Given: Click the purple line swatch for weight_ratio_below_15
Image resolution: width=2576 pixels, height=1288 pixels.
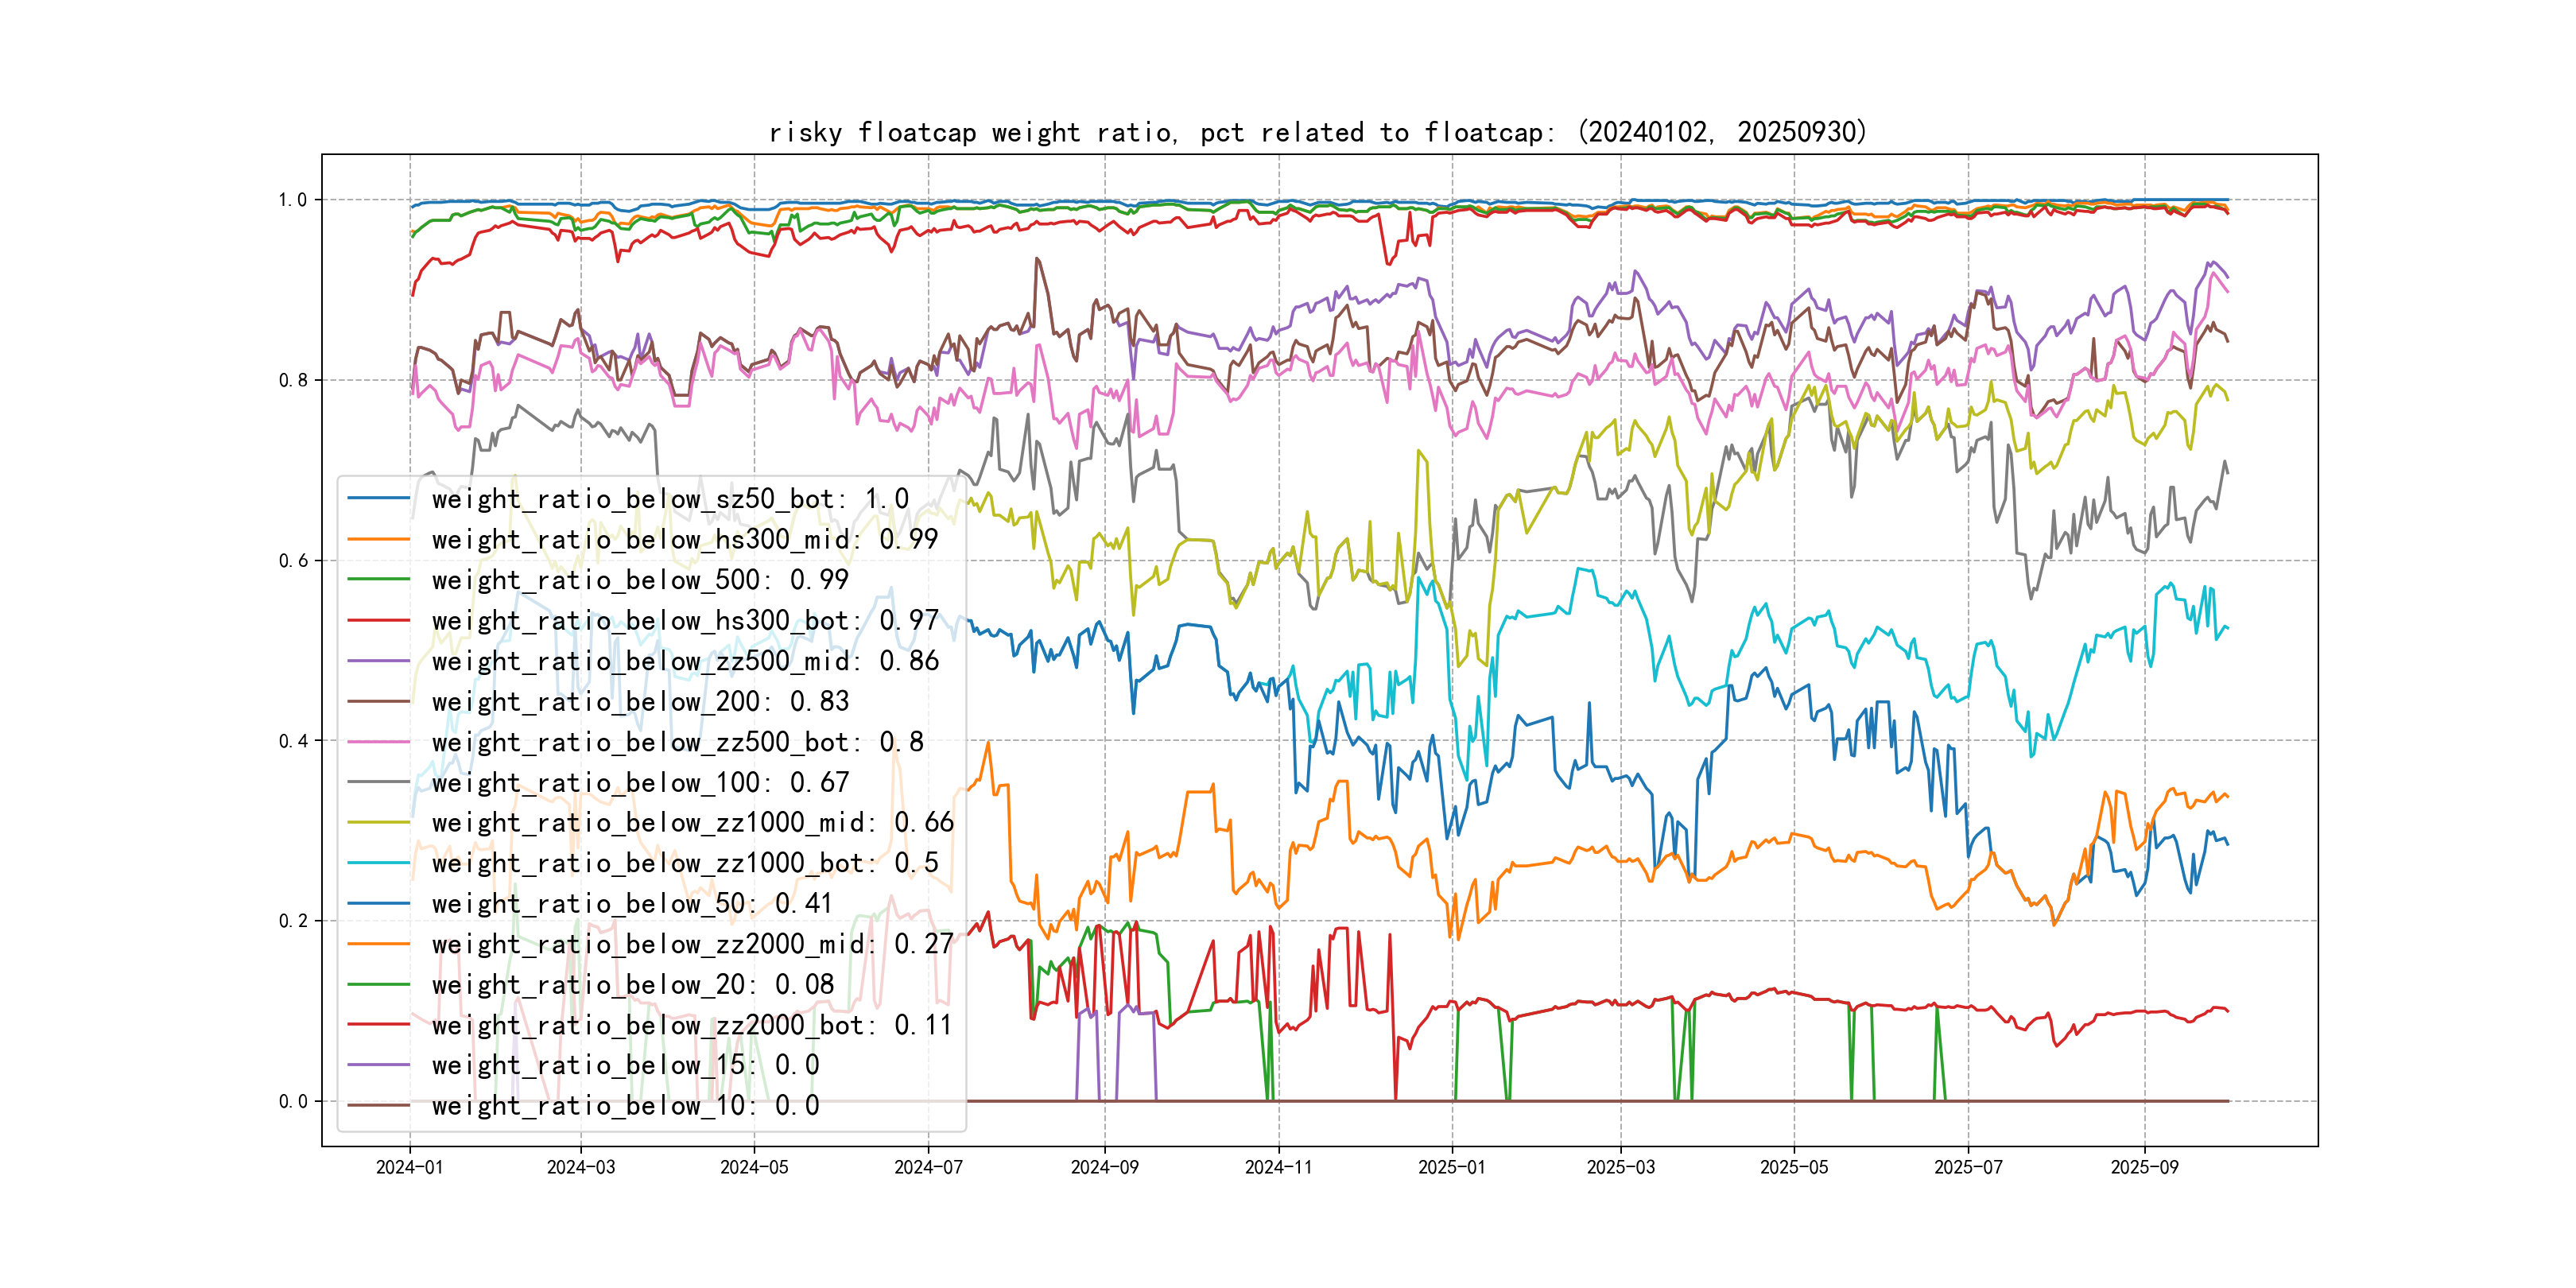Looking at the screenshot, I should pos(378,1066).
